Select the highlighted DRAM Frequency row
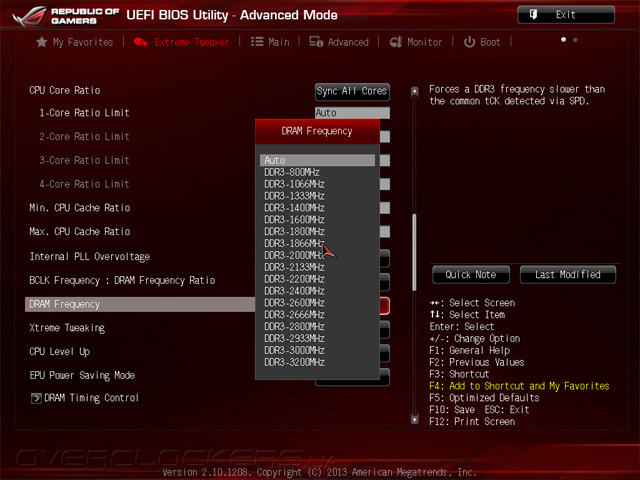Image resolution: width=640 pixels, height=480 pixels. click(x=140, y=304)
